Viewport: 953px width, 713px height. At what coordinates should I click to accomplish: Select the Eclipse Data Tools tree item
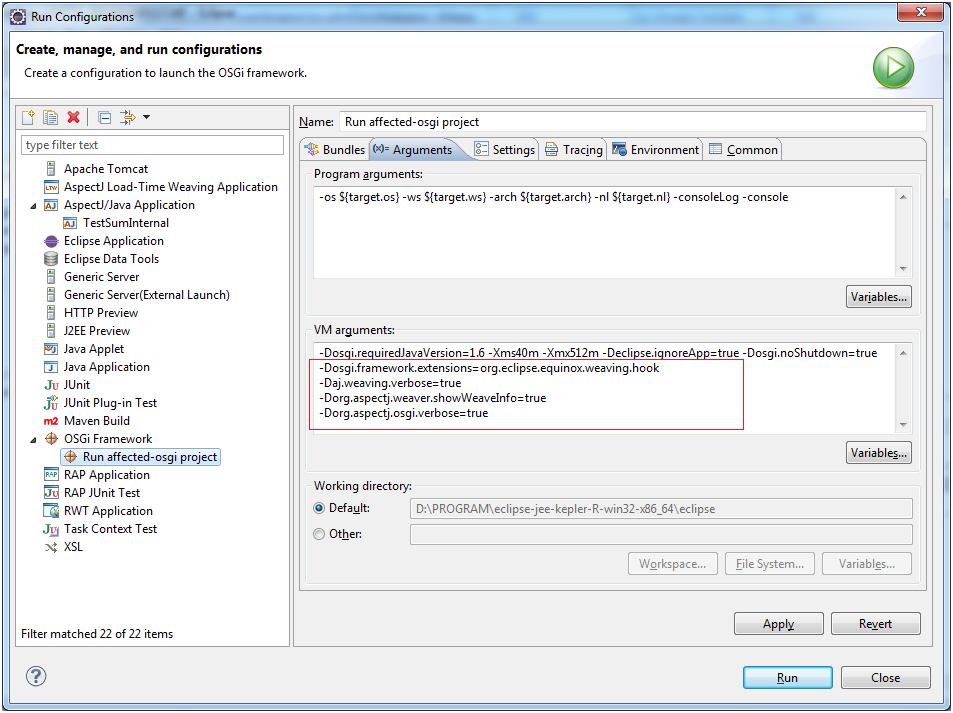(111, 259)
